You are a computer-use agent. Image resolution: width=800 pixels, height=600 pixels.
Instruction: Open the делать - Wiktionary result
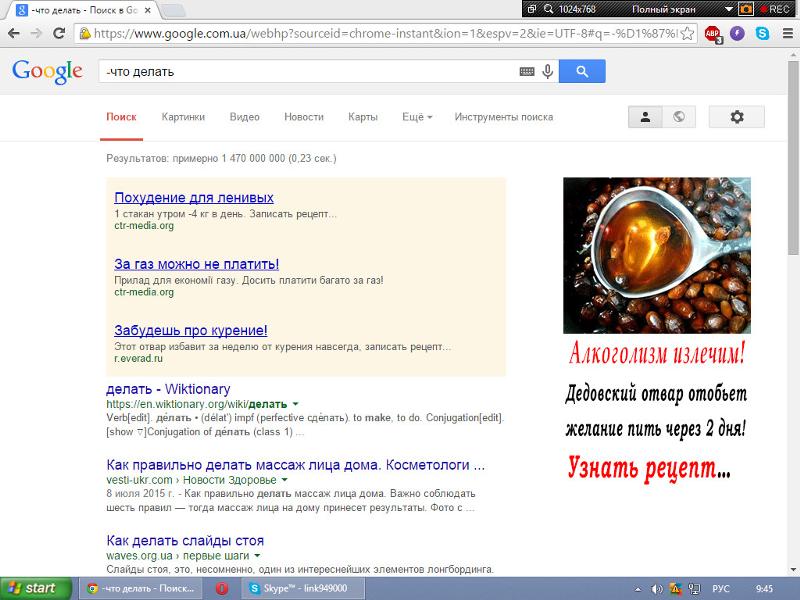(168, 389)
